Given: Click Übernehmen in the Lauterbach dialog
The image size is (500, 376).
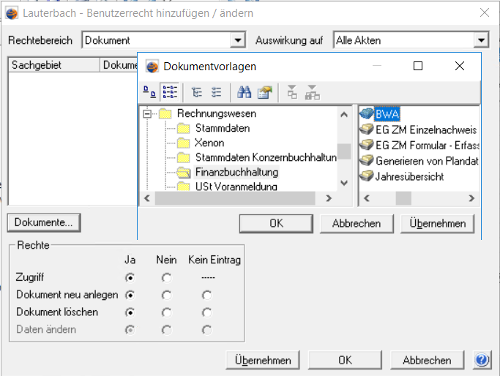Looking at the screenshot, I should click(263, 360).
